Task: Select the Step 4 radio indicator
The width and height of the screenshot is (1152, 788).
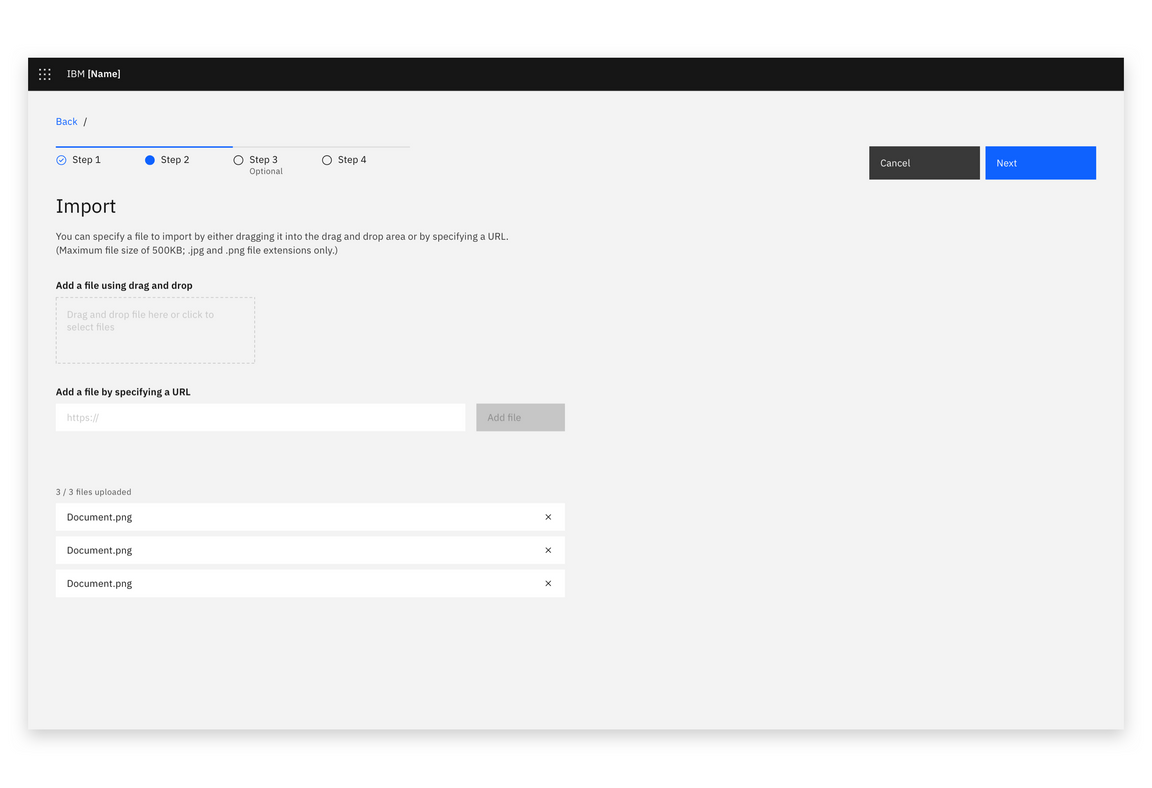Action: tap(326, 159)
